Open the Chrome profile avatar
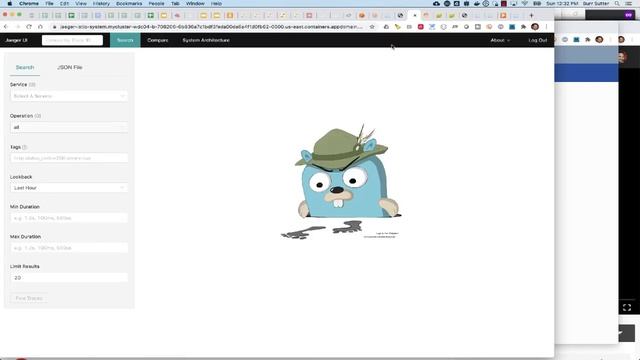Image resolution: width=640 pixels, height=360 pixels. [x=535, y=27]
